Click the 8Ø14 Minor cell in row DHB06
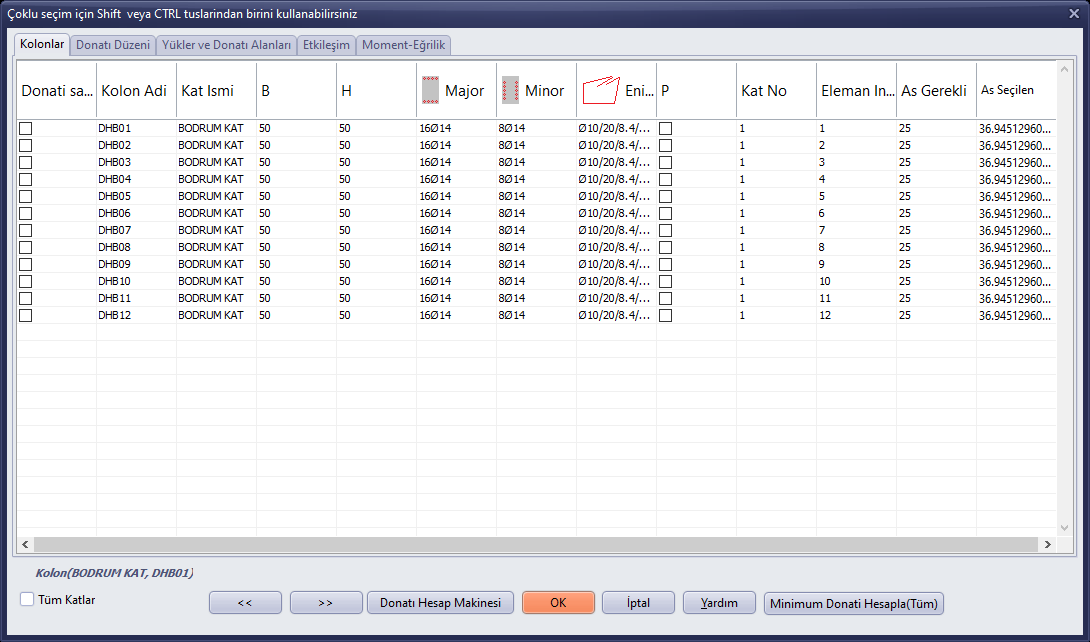Image resolution: width=1090 pixels, height=642 pixels. [x=536, y=213]
